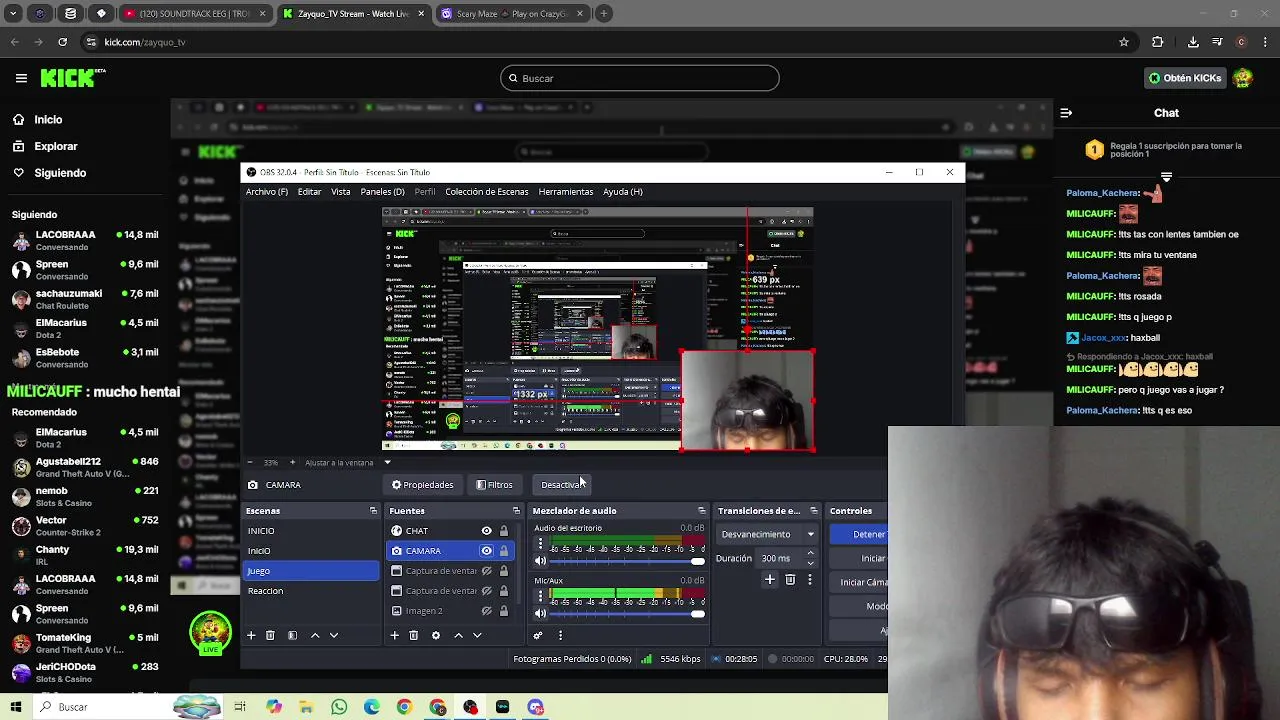
Task: Show the Imagen 2 source via eye icon
Action: [486, 611]
